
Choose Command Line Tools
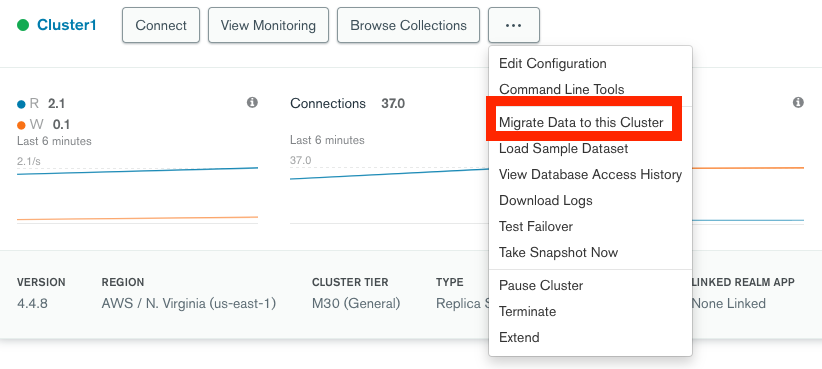pyautogui.click(x=561, y=89)
